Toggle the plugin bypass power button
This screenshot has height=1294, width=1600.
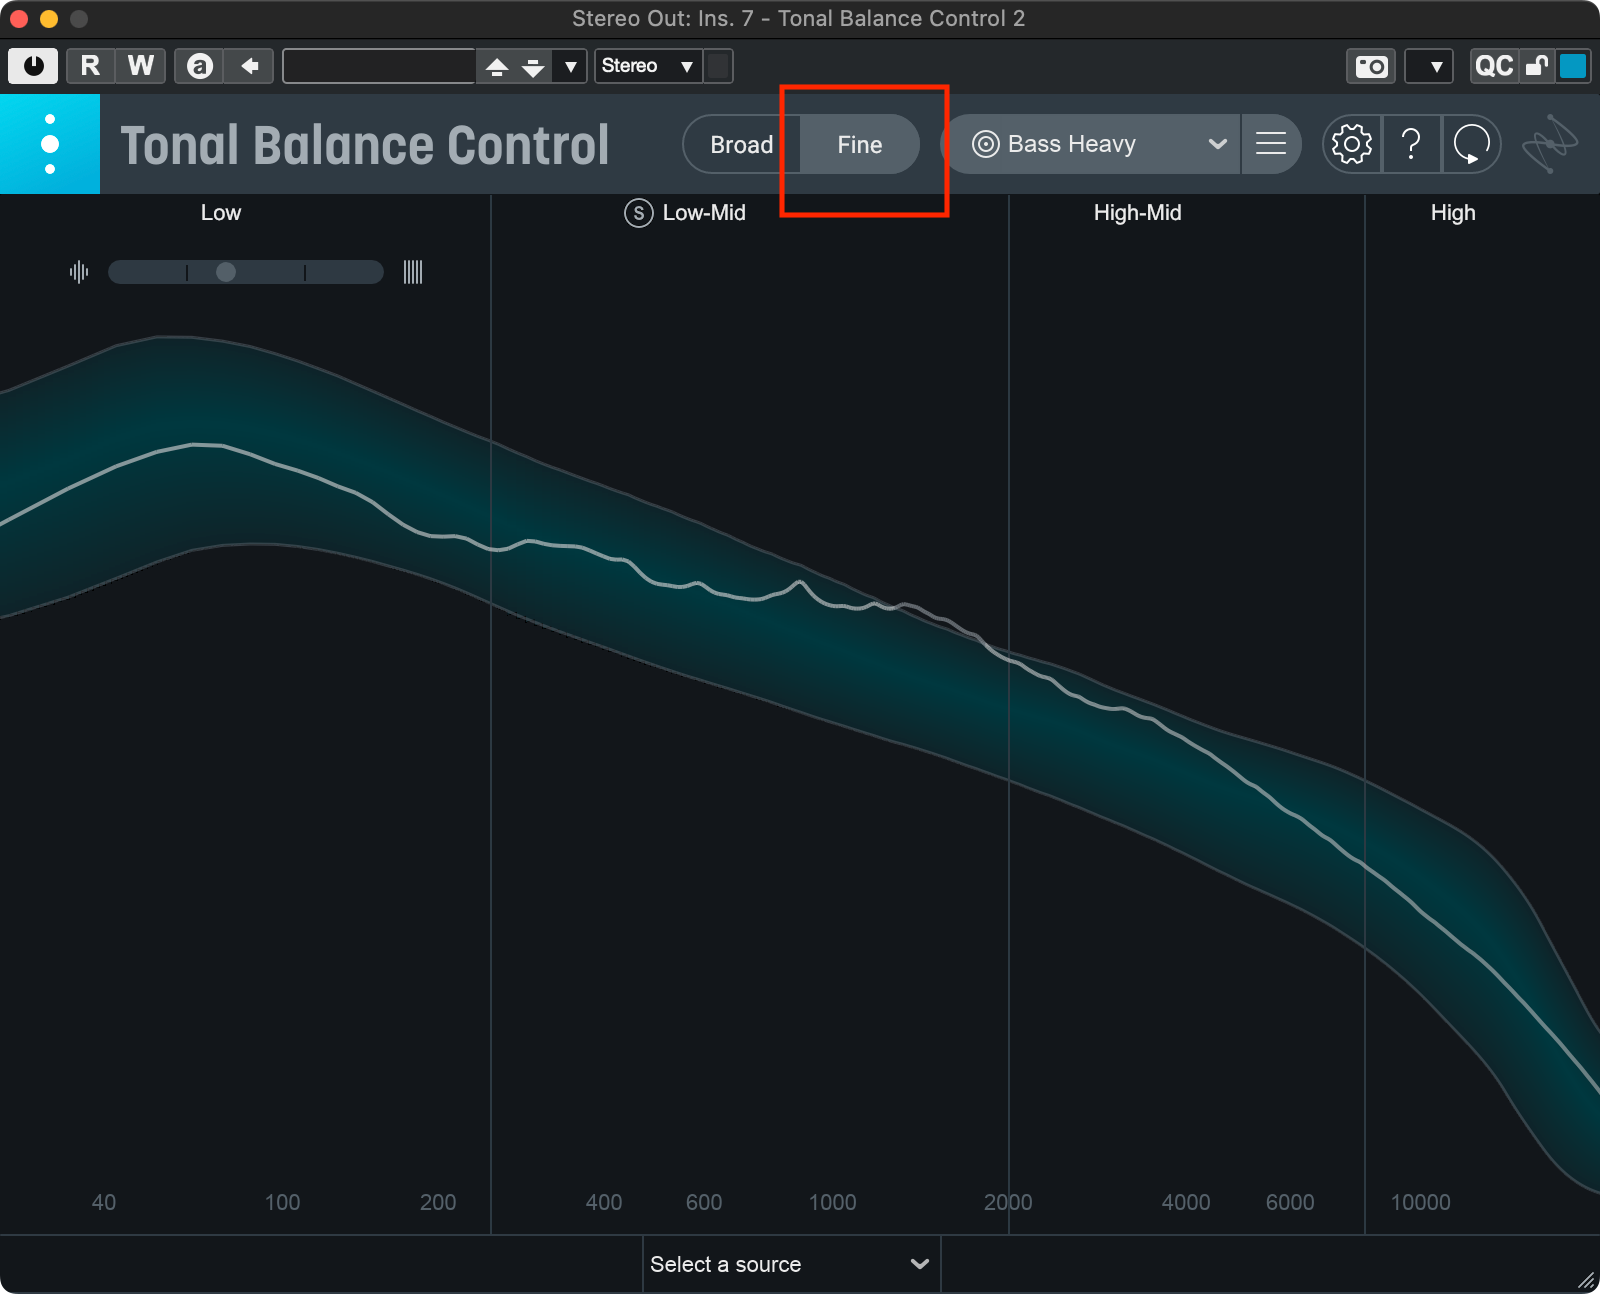coord(33,66)
